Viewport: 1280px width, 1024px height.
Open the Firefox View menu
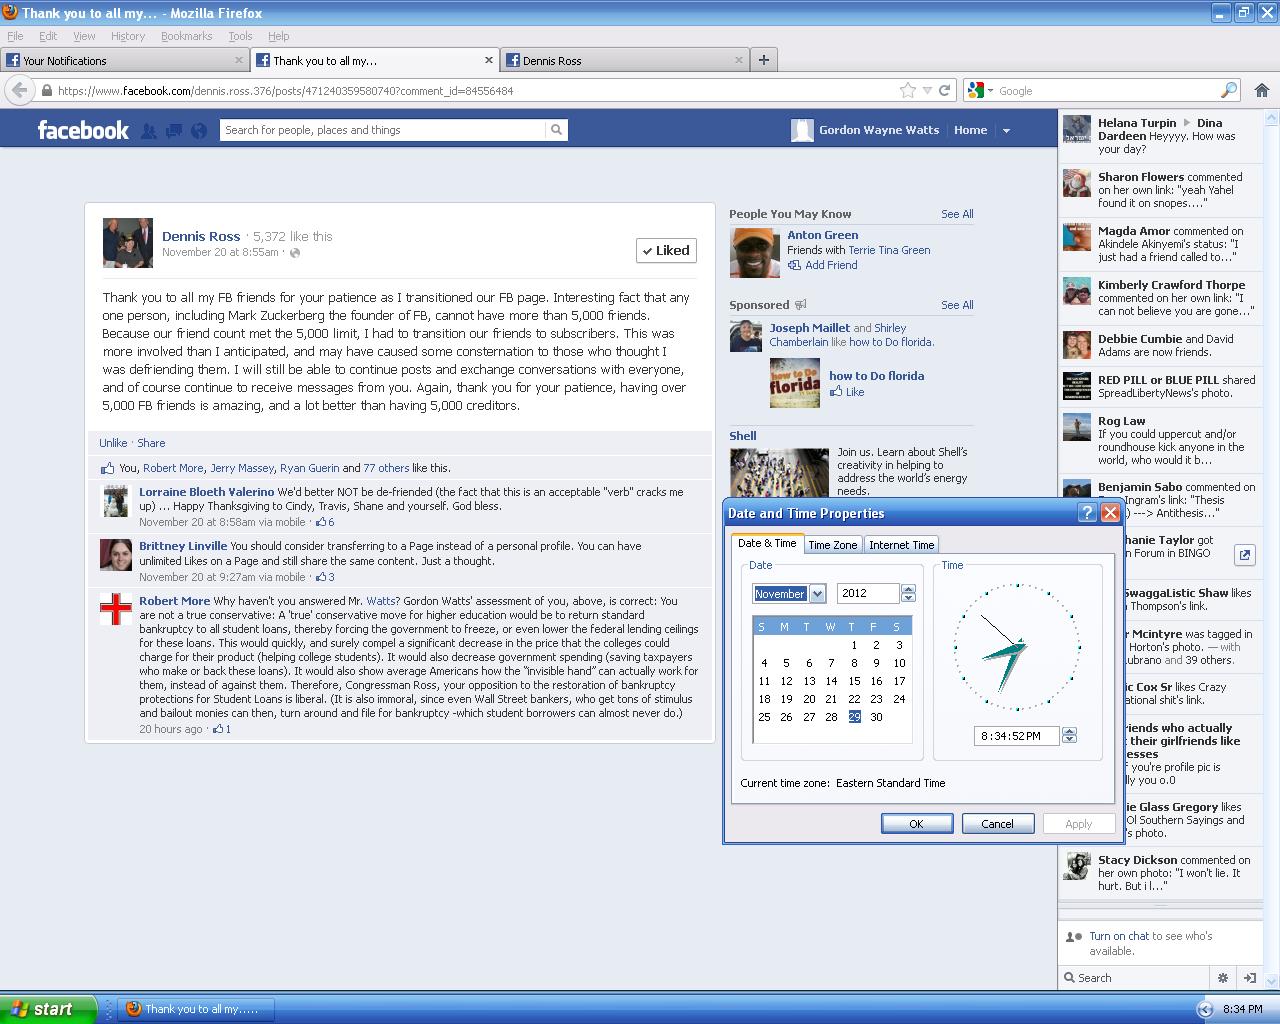coord(84,36)
